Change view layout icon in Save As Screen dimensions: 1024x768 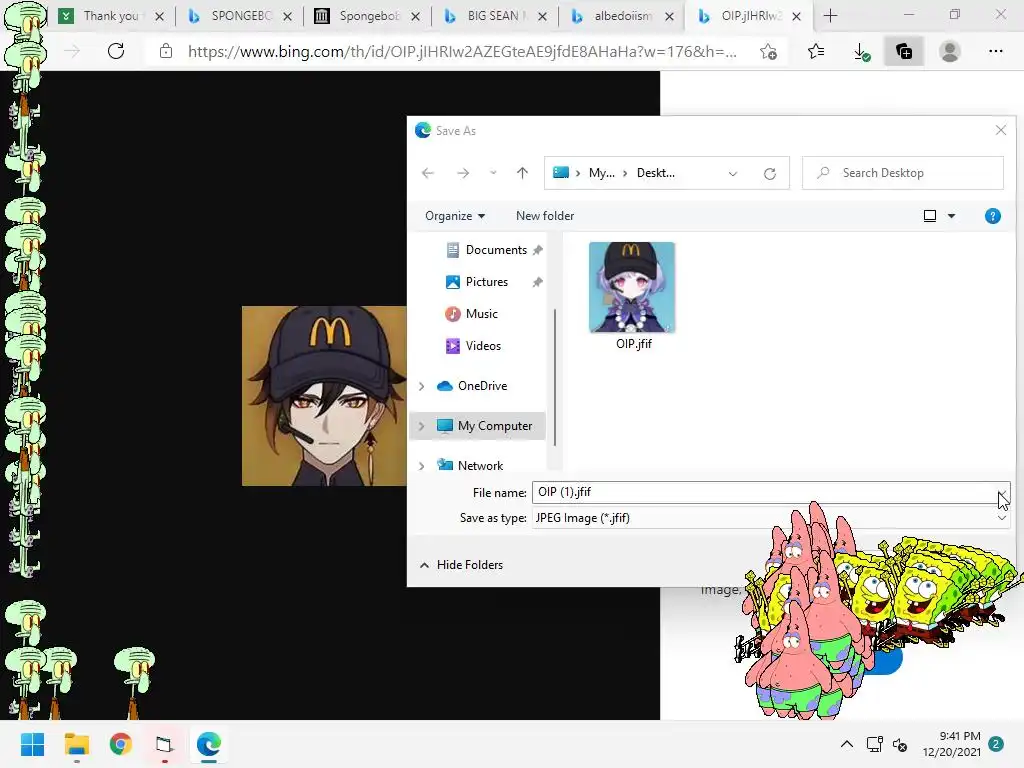click(930, 216)
